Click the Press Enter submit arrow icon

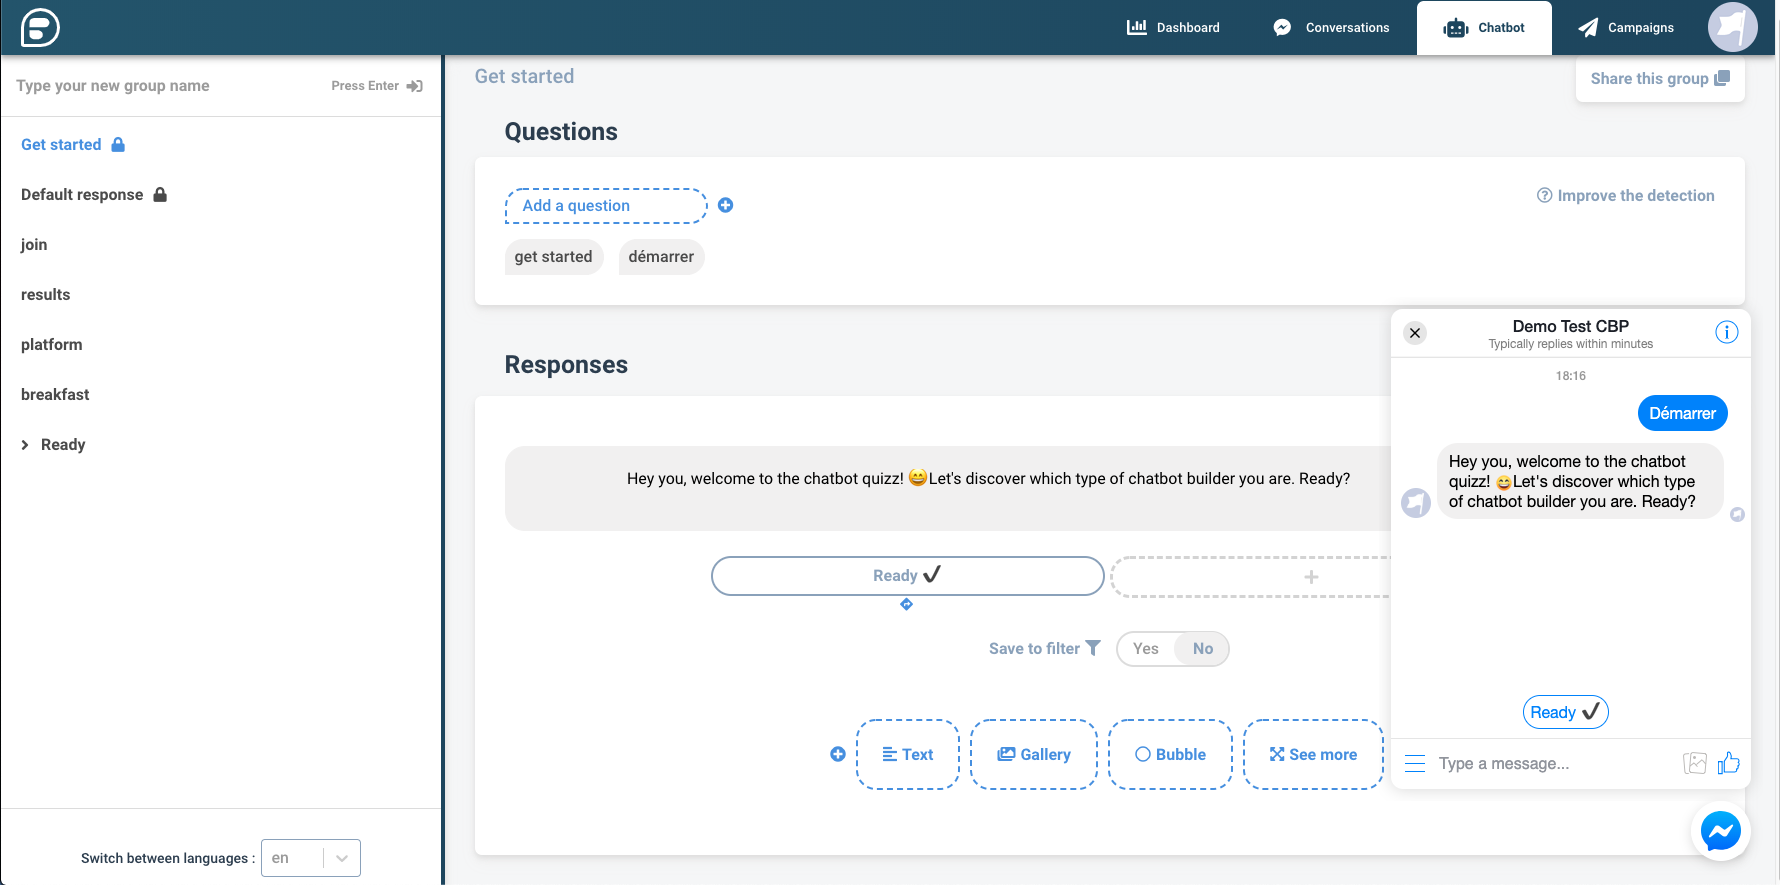point(414,86)
